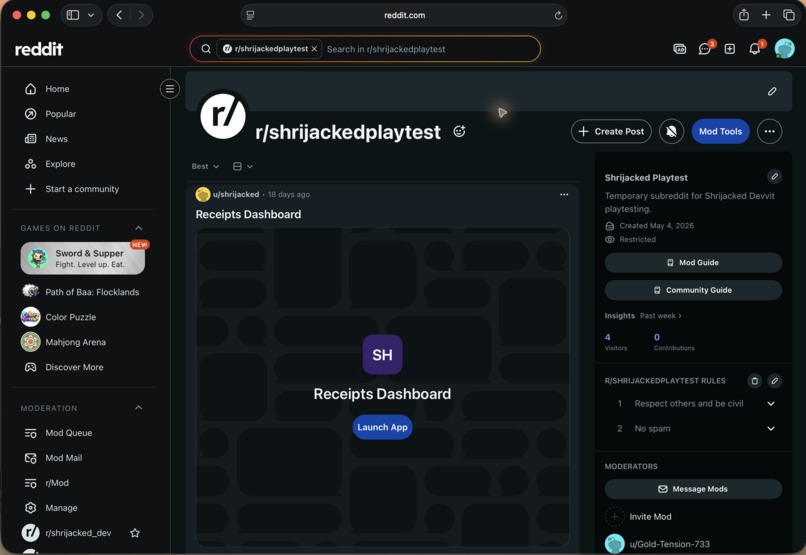Open community emoji status icon

(459, 132)
